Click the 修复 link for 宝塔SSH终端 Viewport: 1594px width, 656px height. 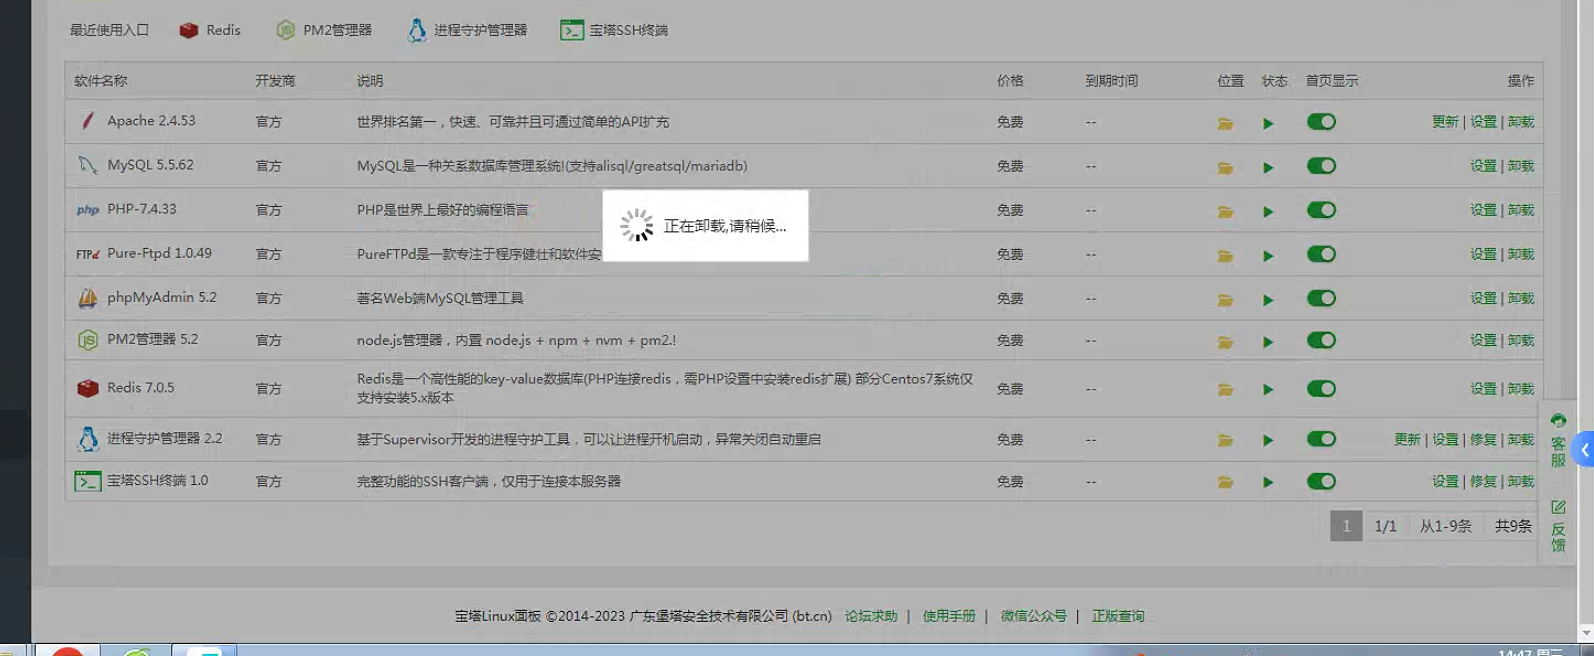1483,481
